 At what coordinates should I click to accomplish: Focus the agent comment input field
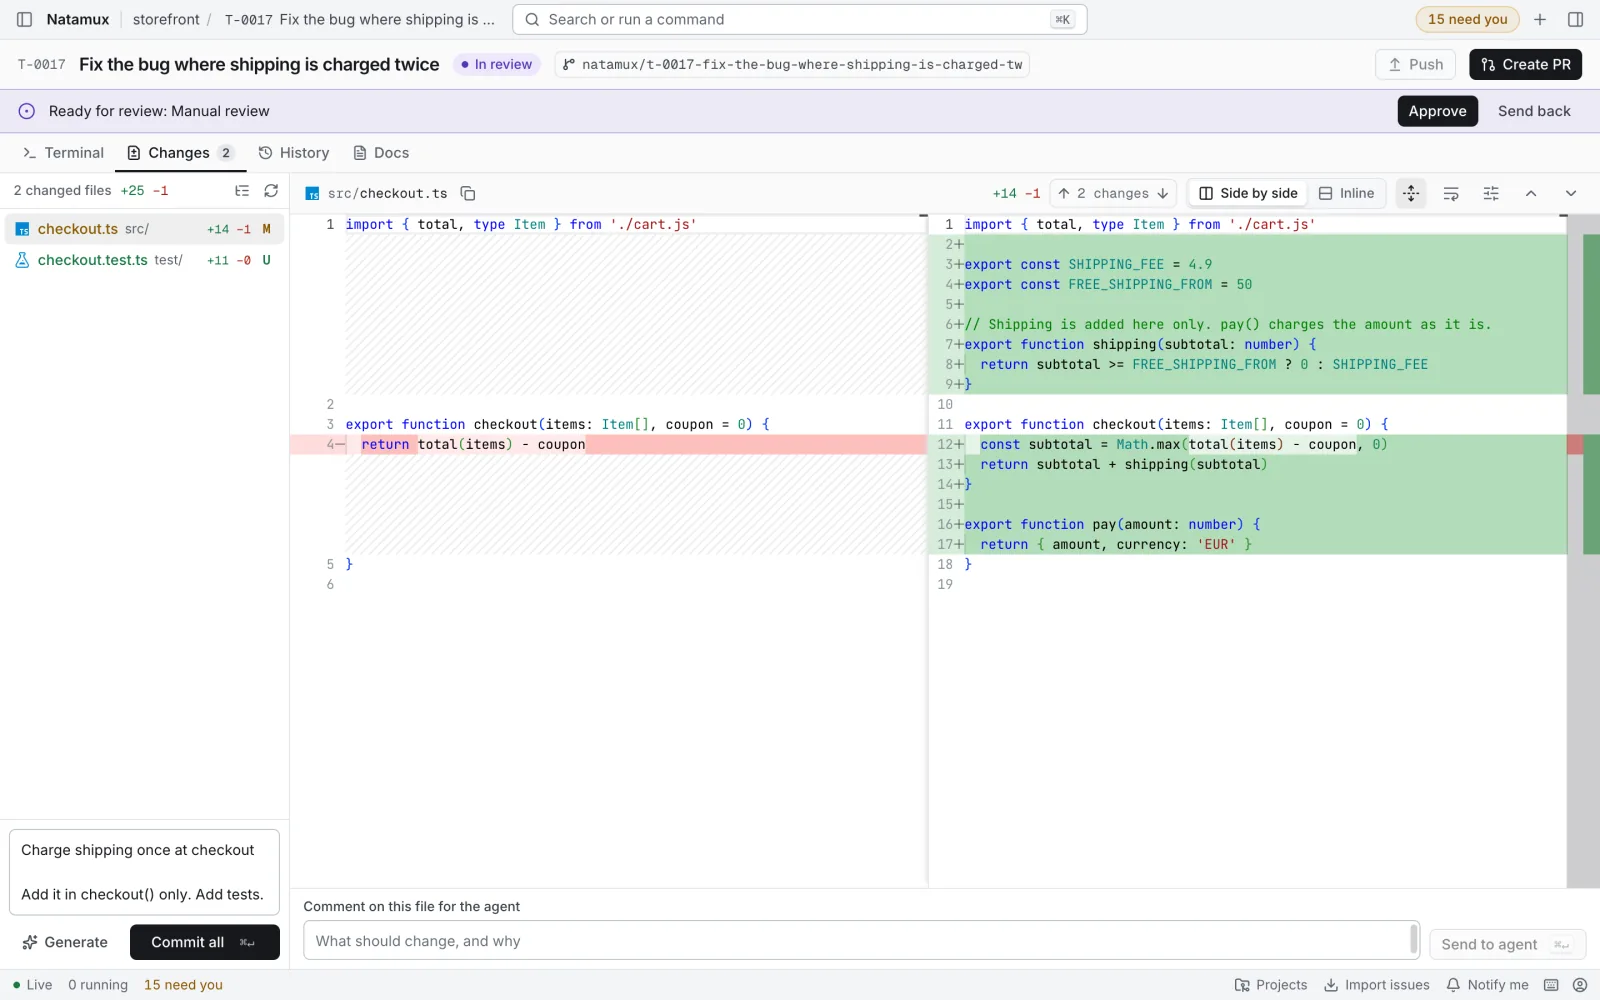point(860,941)
